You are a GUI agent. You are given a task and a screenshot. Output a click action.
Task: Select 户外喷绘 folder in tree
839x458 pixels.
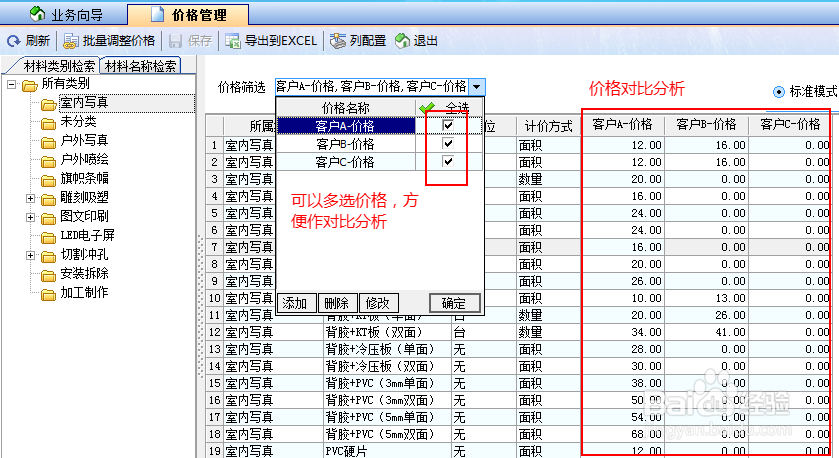(x=84, y=160)
